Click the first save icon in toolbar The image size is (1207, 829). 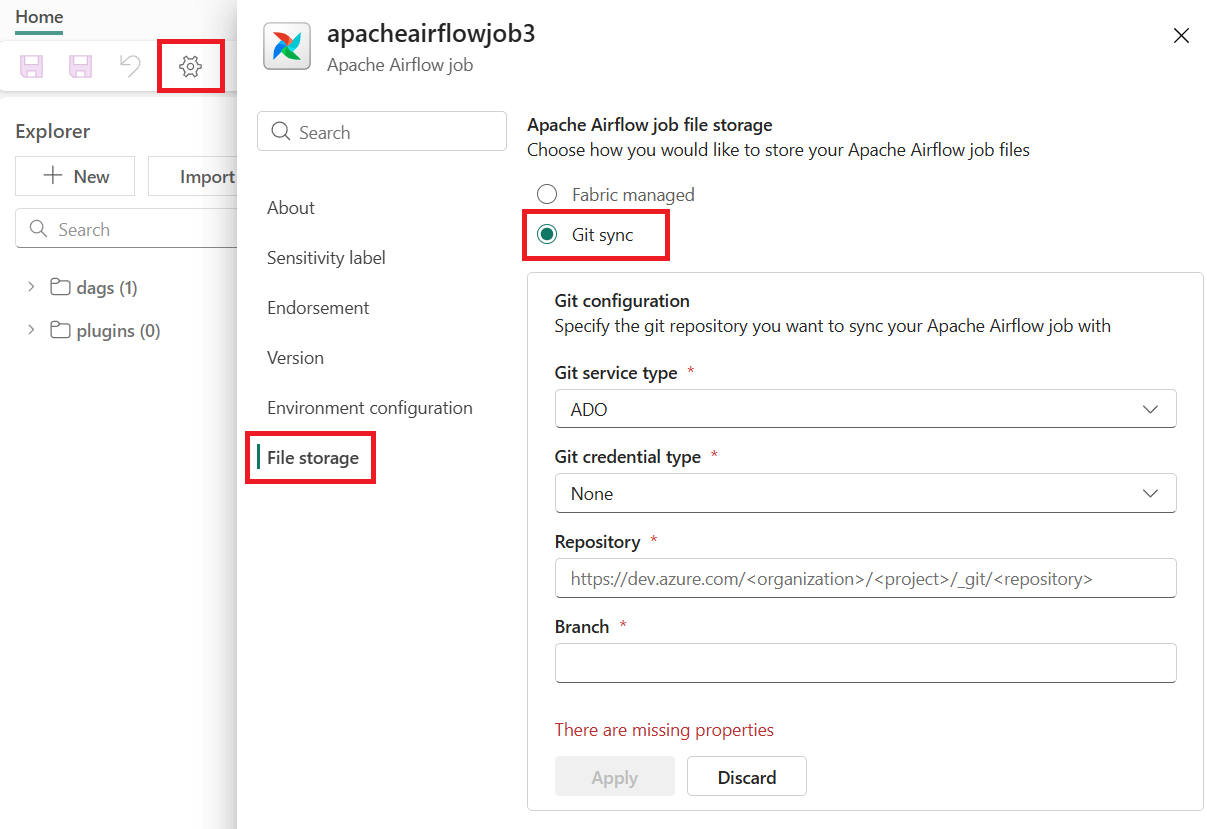click(x=32, y=67)
